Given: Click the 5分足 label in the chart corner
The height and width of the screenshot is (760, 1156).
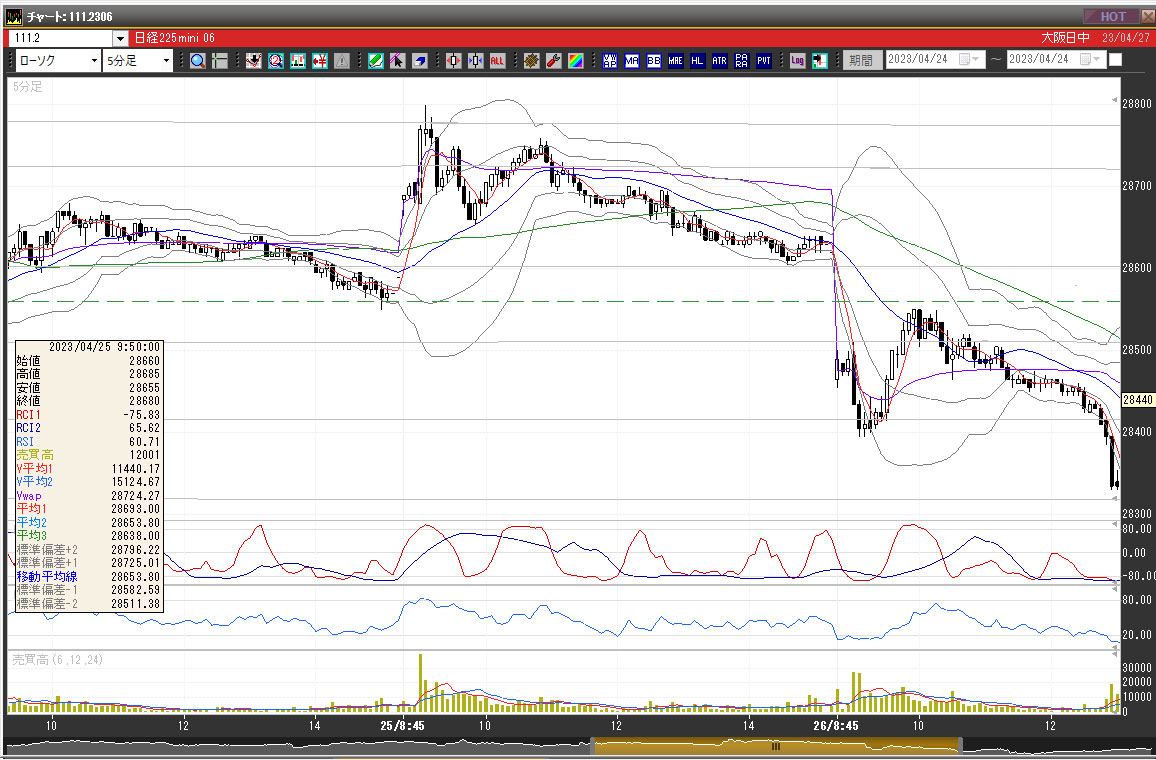Looking at the screenshot, I should (28, 87).
